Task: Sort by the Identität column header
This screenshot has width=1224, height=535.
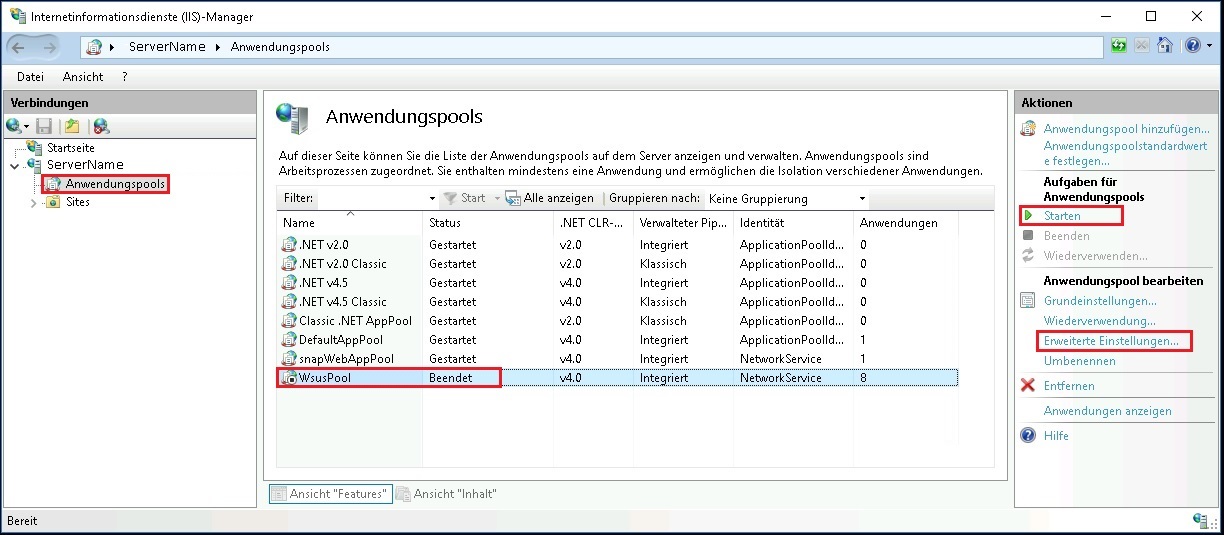Action: (x=794, y=223)
